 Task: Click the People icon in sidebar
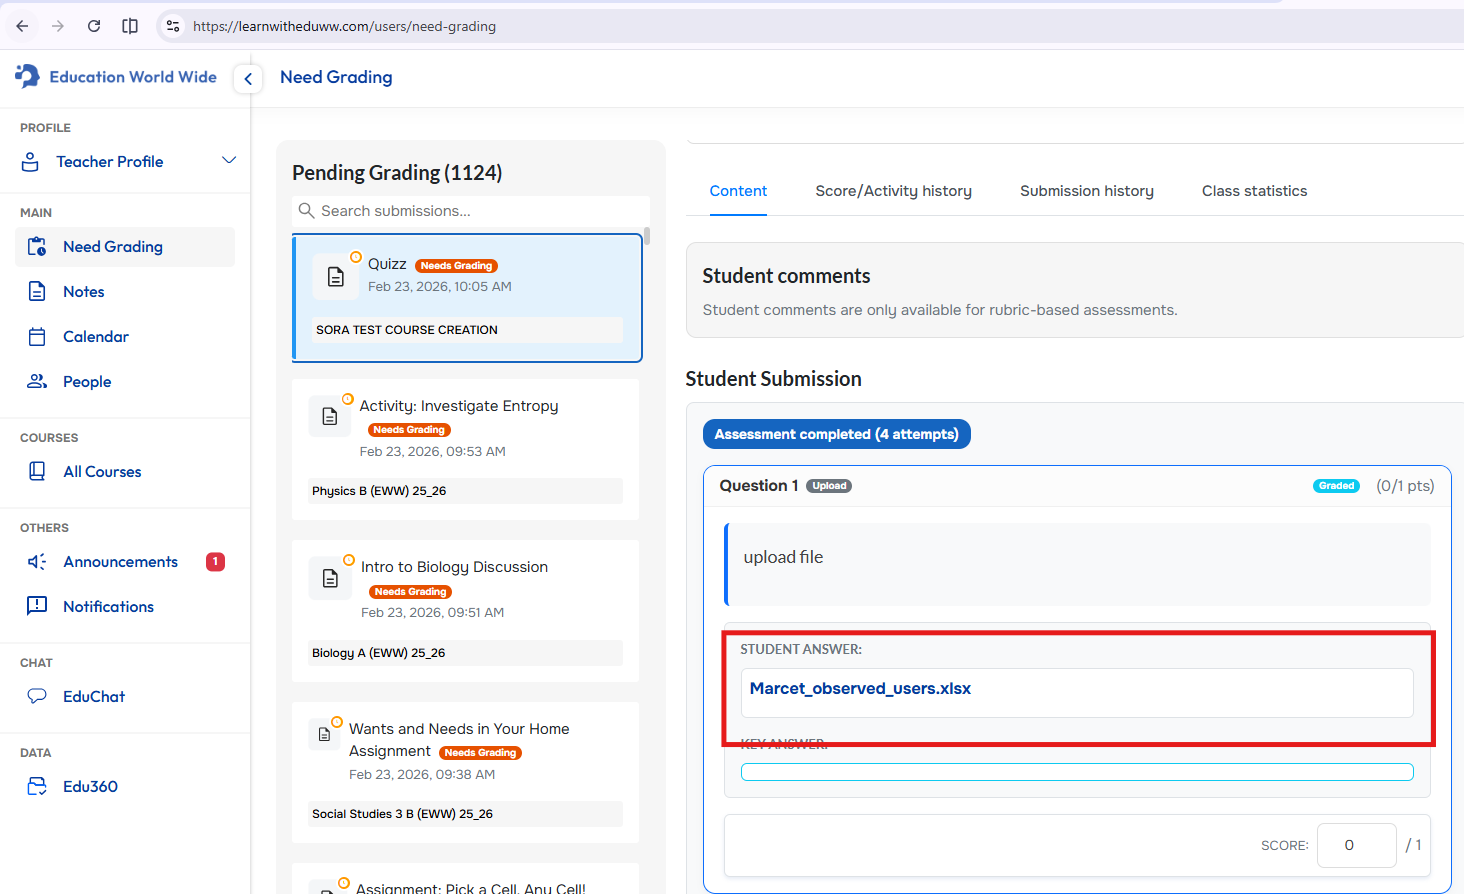pos(37,381)
